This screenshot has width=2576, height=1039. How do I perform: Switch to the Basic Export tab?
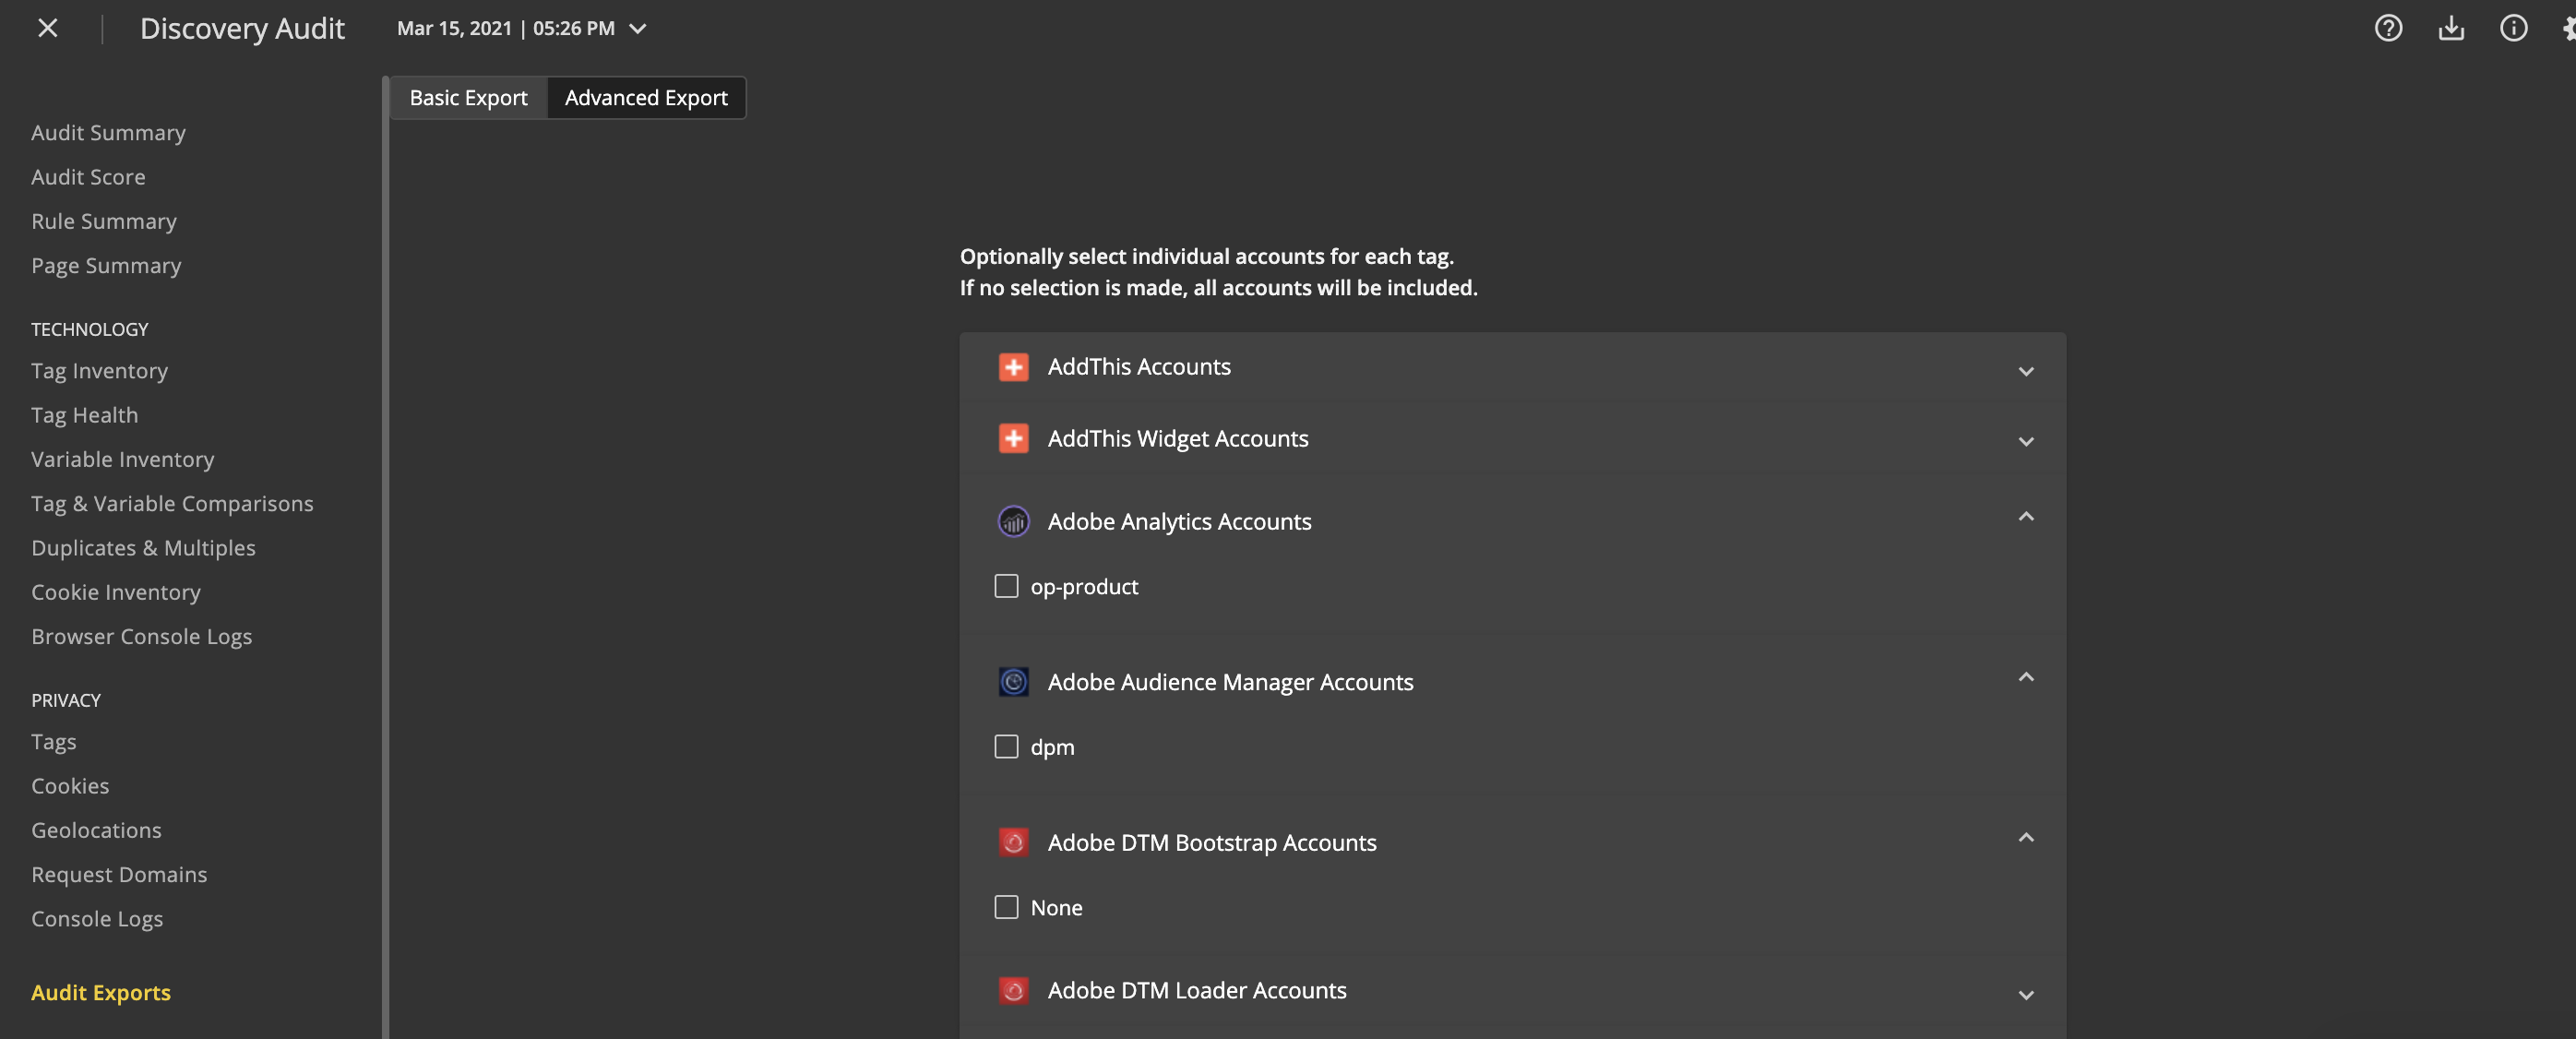tap(468, 98)
